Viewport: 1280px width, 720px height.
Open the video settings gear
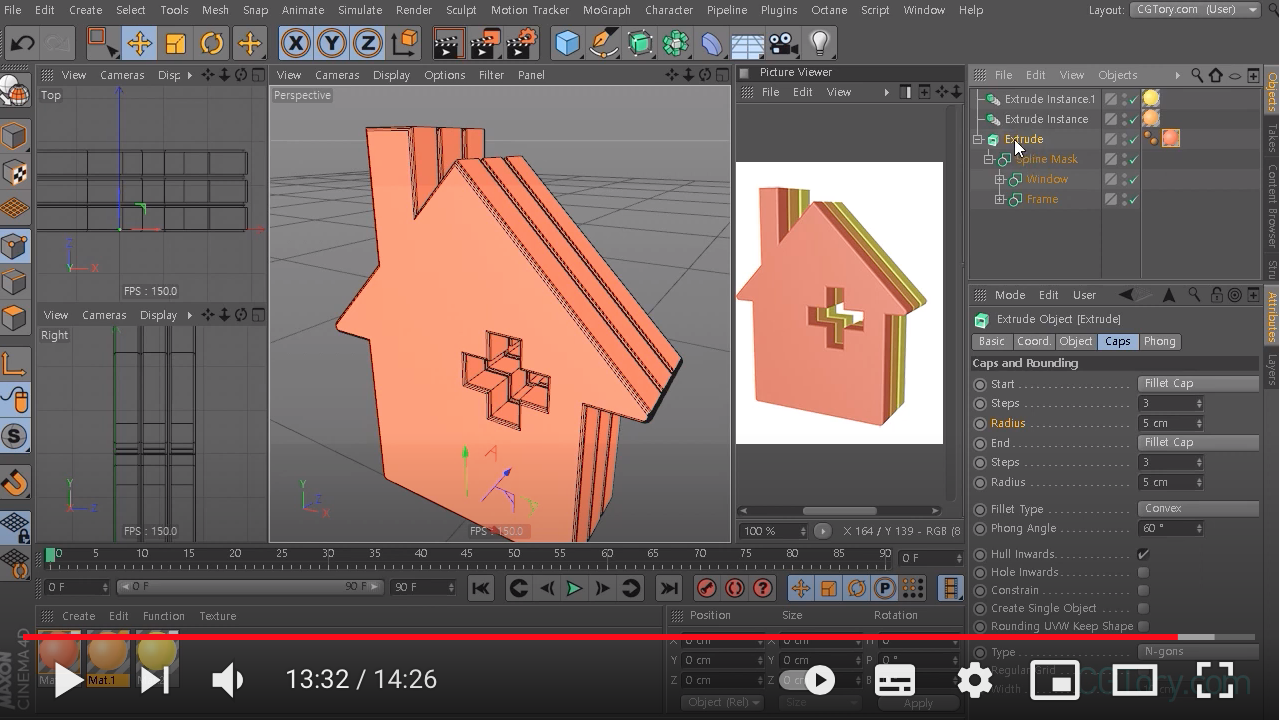coord(974,680)
